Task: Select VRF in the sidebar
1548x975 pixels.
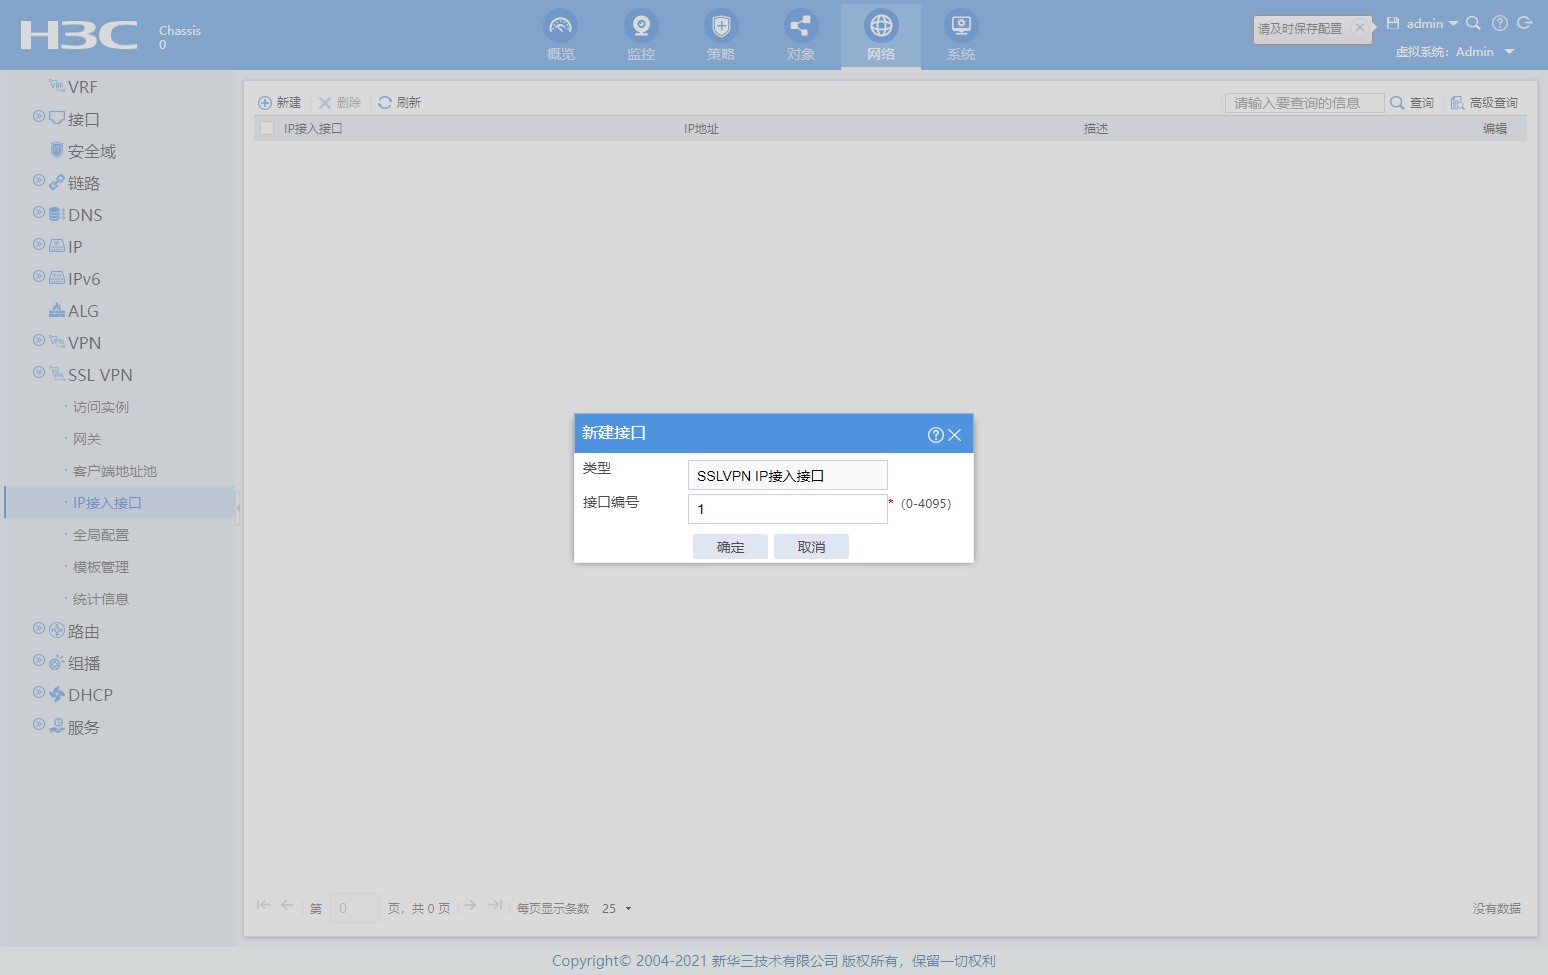Action: [x=82, y=87]
